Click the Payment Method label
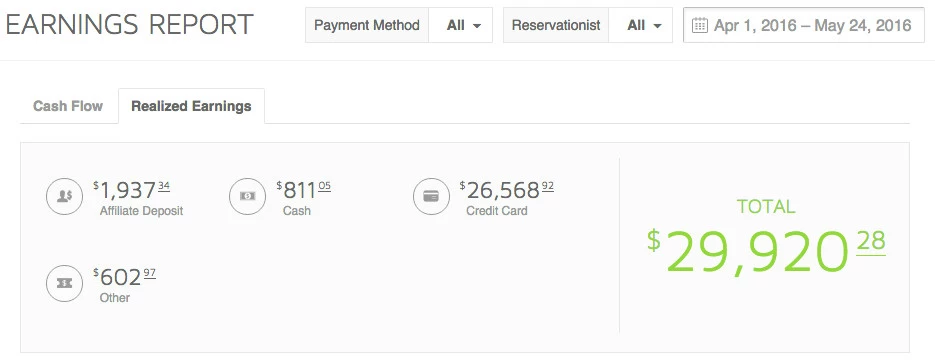 [x=367, y=25]
